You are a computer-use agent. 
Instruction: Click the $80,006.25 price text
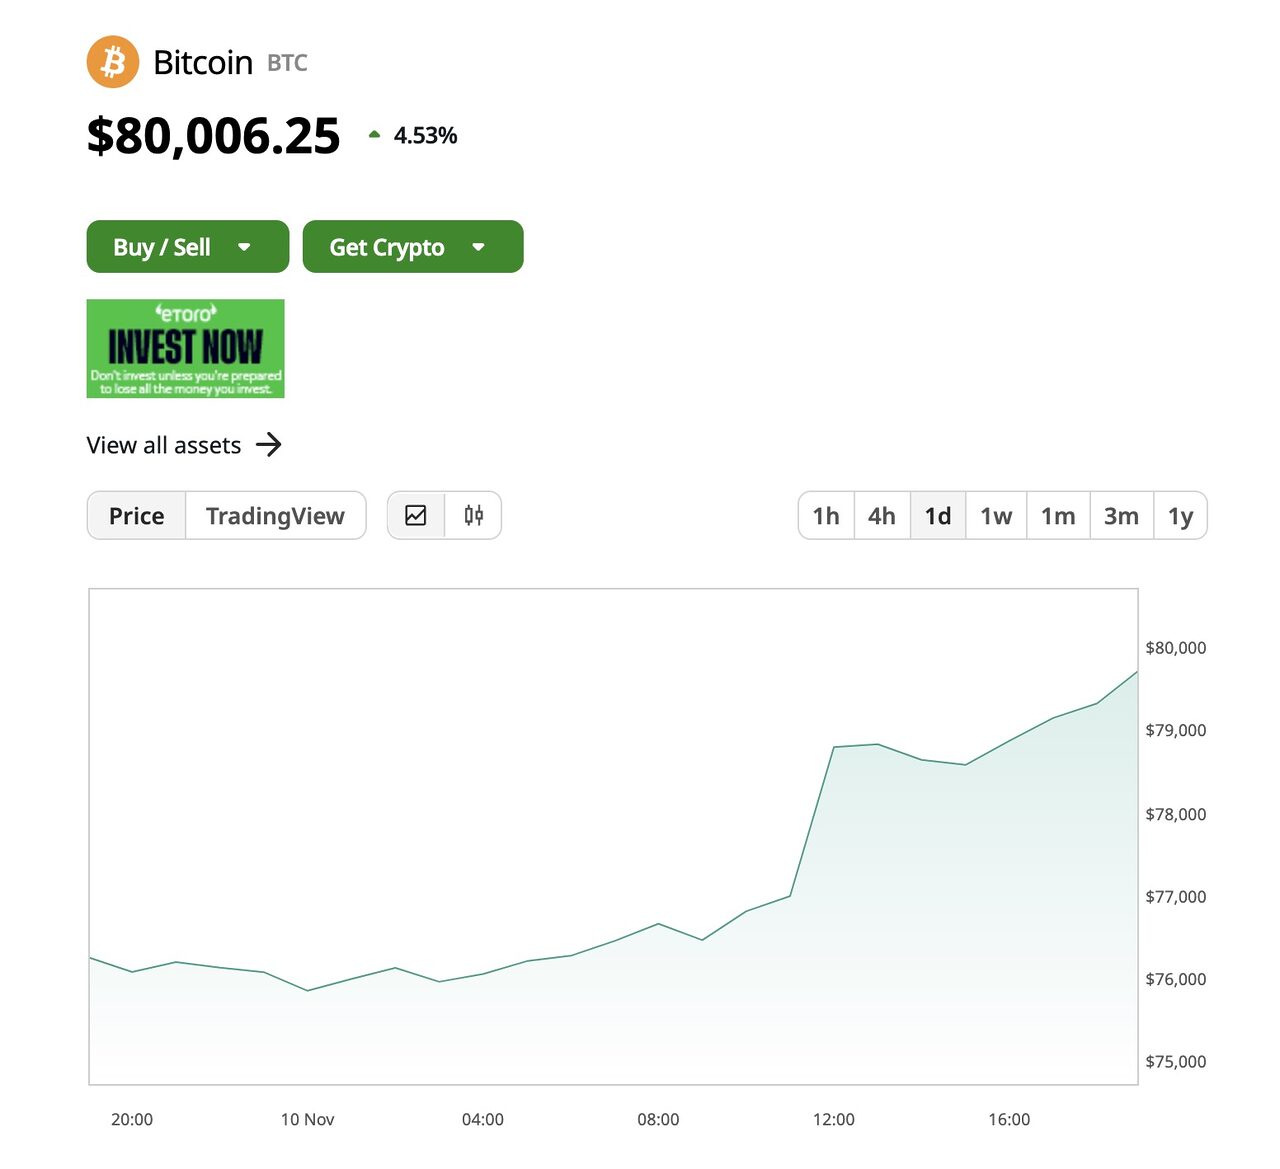(x=213, y=136)
